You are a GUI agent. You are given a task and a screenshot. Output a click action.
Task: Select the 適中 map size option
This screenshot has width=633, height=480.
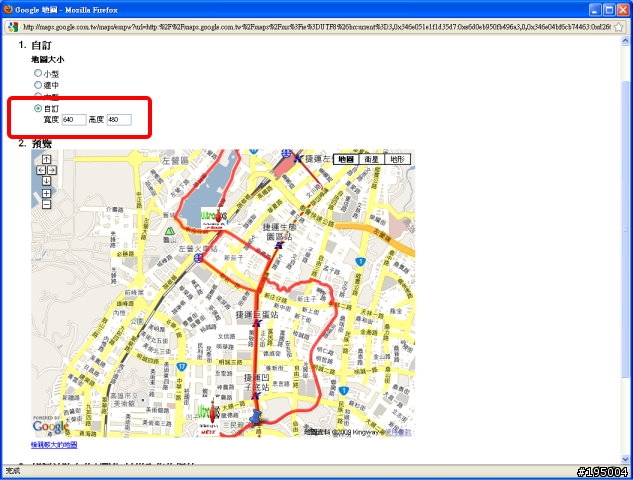(x=38, y=85)
